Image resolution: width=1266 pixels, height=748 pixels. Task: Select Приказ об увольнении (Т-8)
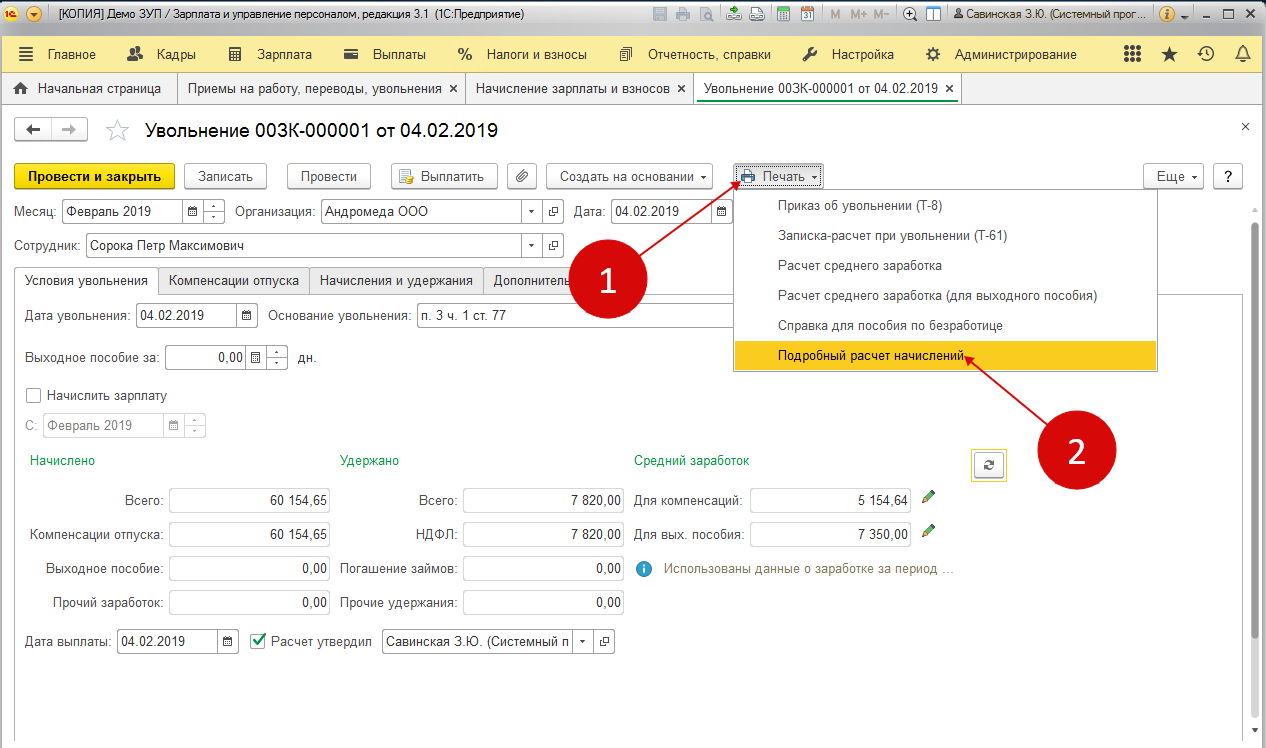945,206
